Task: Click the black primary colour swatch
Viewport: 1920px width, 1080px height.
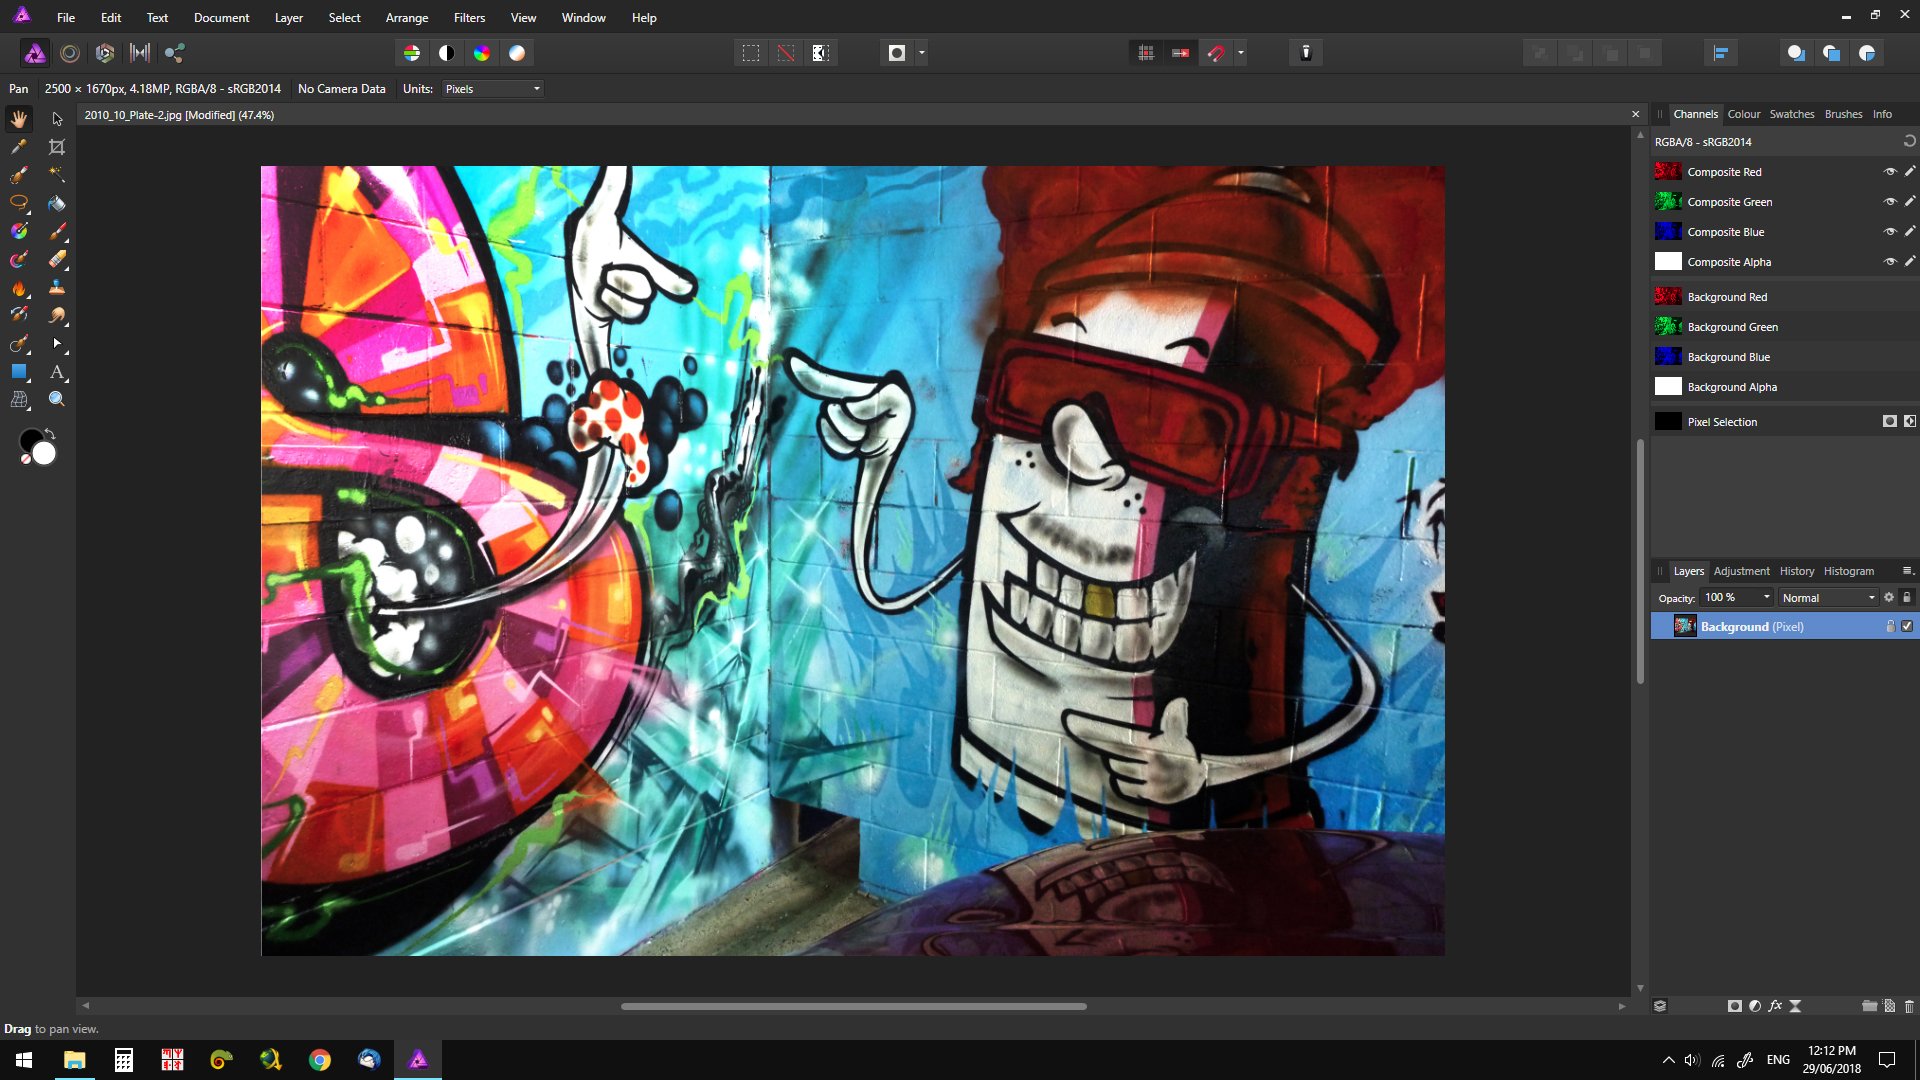Action: pyautogui.click(x=28, y=438)
